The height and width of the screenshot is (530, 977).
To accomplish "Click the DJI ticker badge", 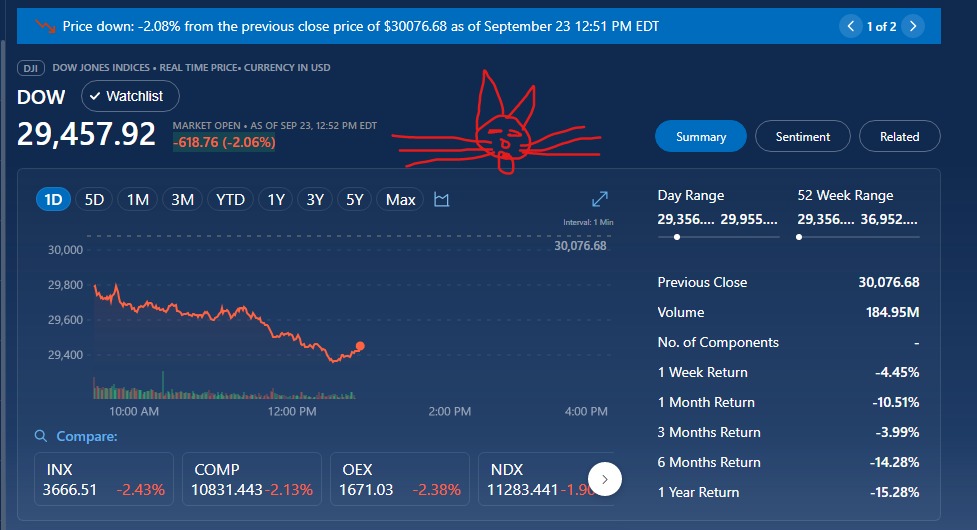I will pyautogui.click(x=29, y=68).
